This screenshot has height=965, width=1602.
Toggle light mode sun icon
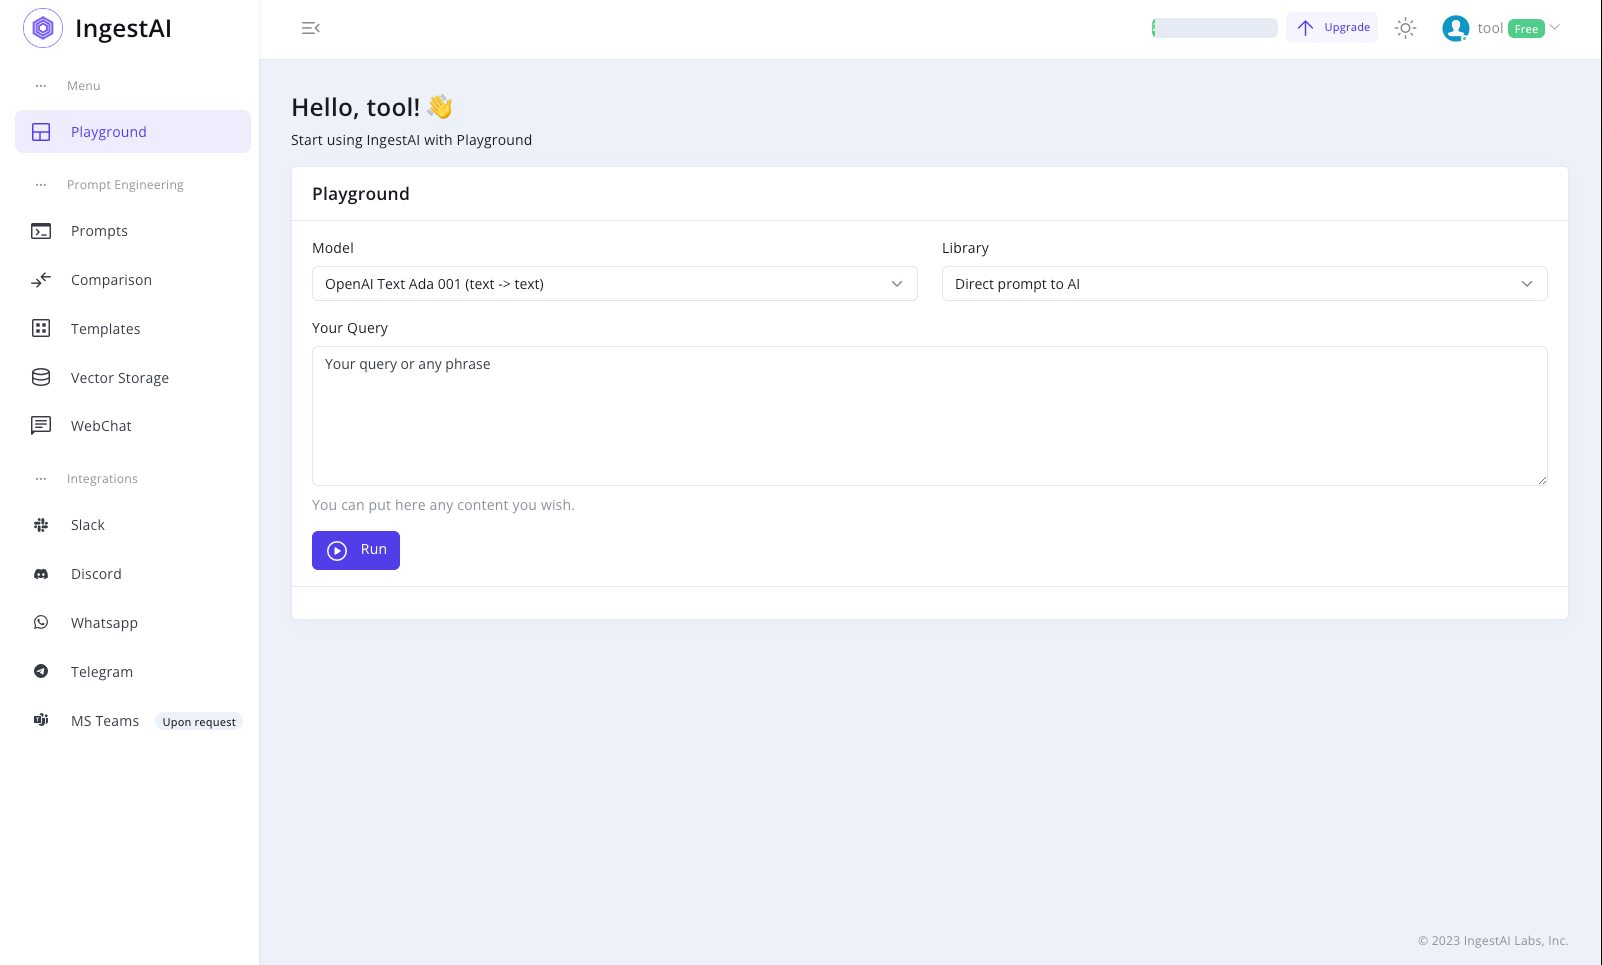(x=1405, y=28)
